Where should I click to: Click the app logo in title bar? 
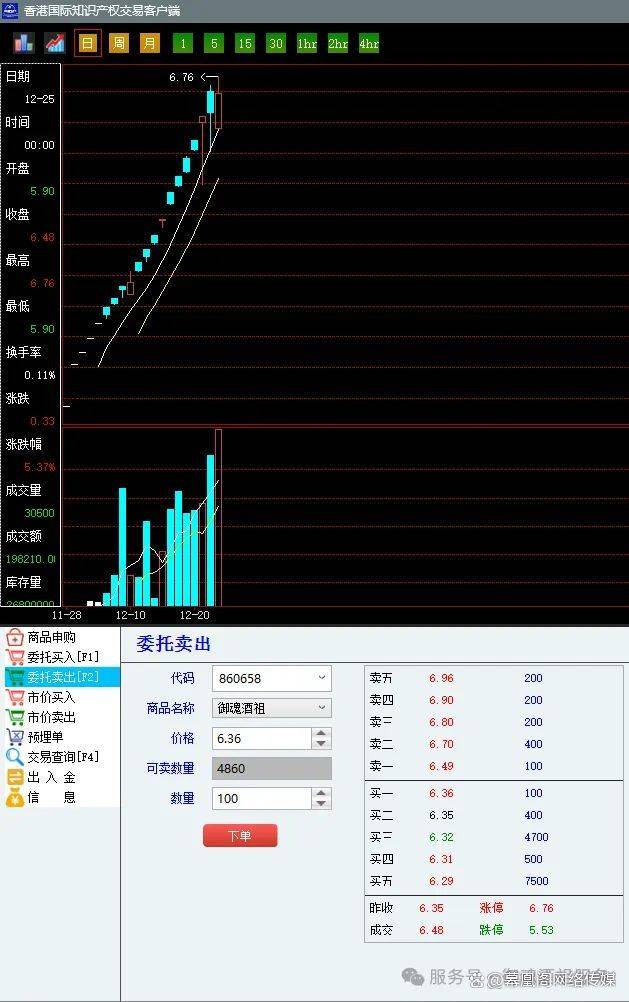pos(11,10)
